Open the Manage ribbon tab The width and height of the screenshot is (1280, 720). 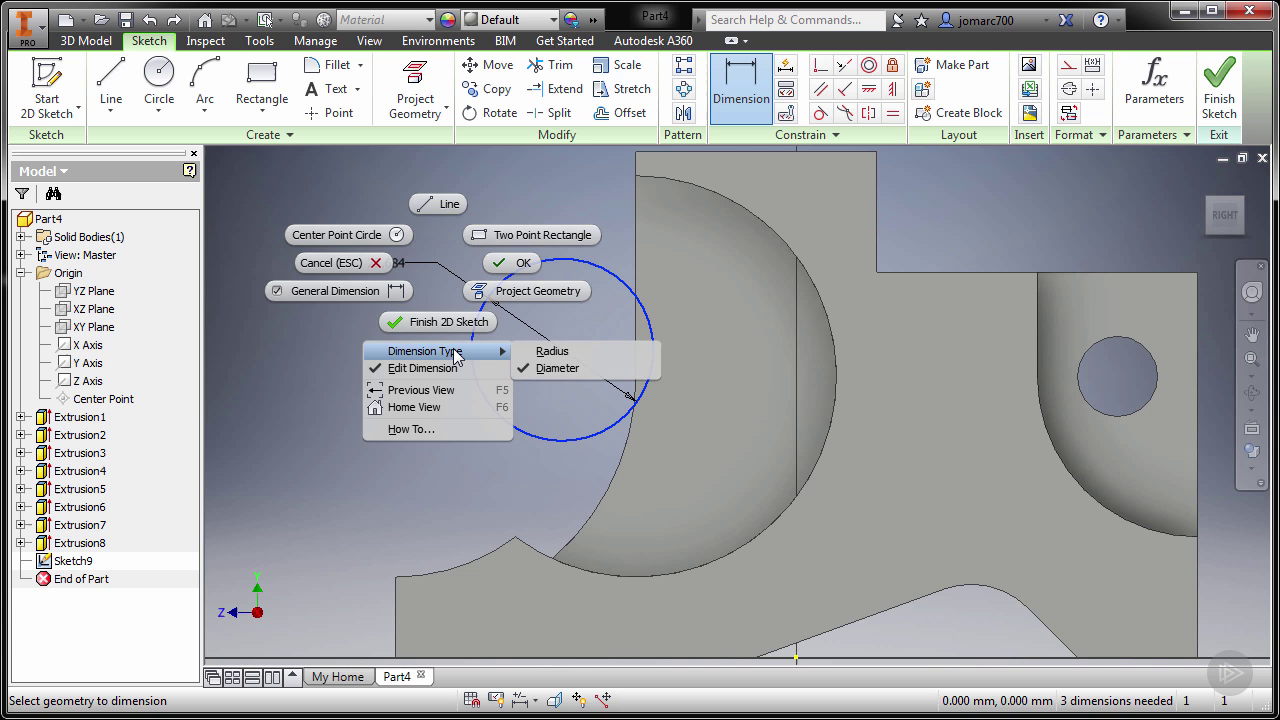tap(315, 41)
